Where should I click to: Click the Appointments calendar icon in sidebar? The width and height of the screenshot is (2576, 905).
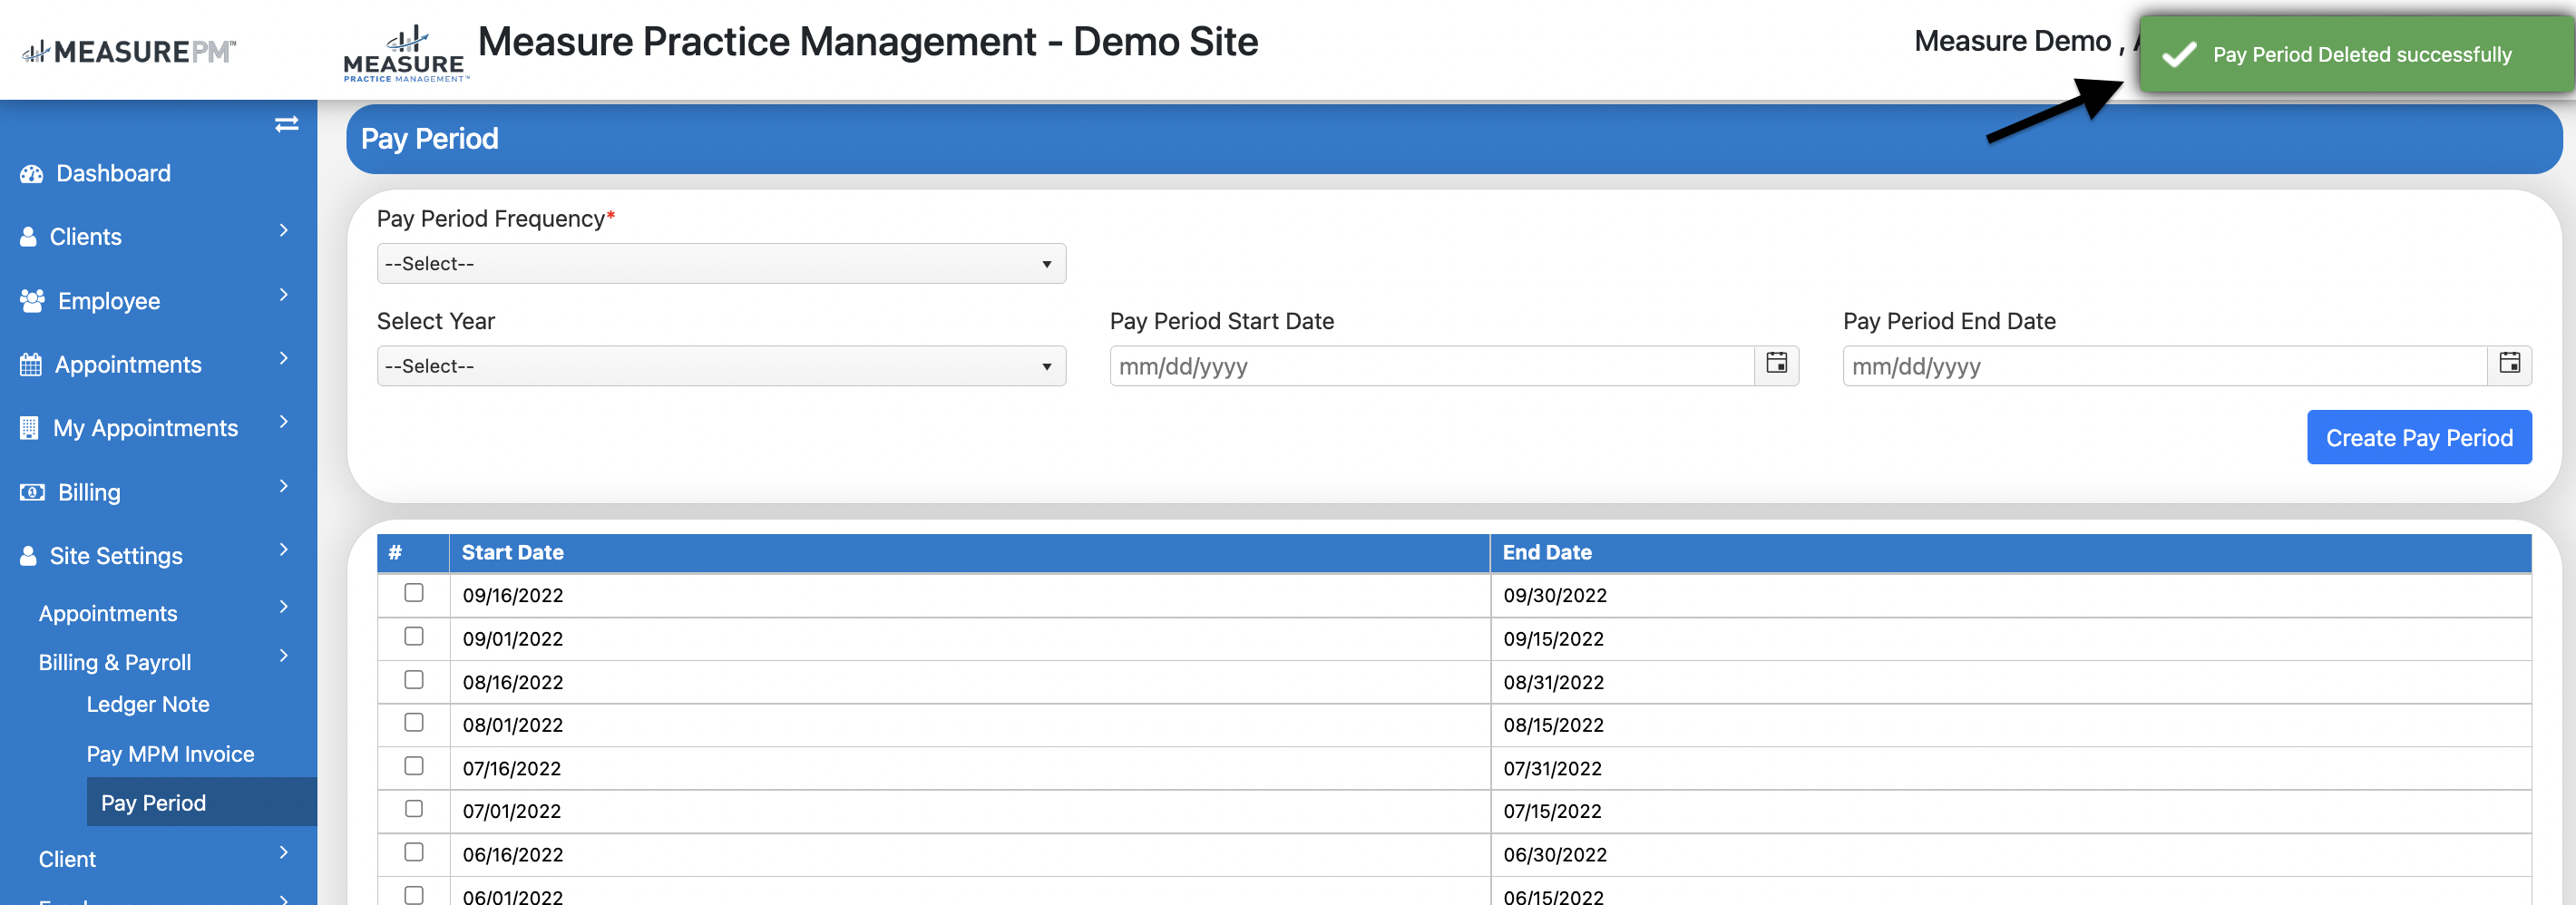(31, 365)
